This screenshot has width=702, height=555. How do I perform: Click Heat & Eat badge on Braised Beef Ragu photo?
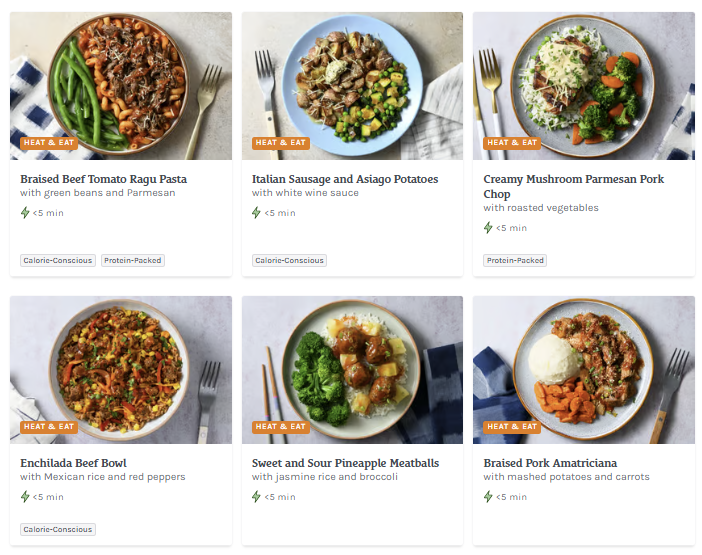pos(49,143)
